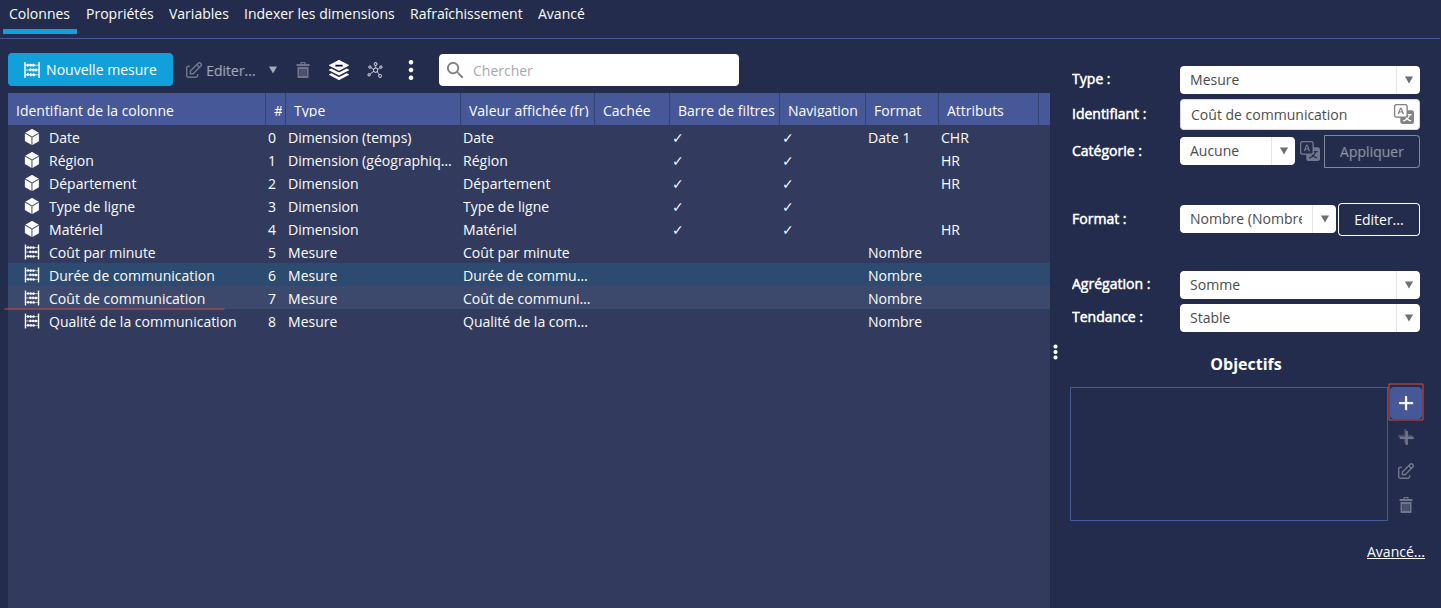This screenshot has height=608, width=1441.
Task: Open the Rafraîchissement tab
Action: 466,14
